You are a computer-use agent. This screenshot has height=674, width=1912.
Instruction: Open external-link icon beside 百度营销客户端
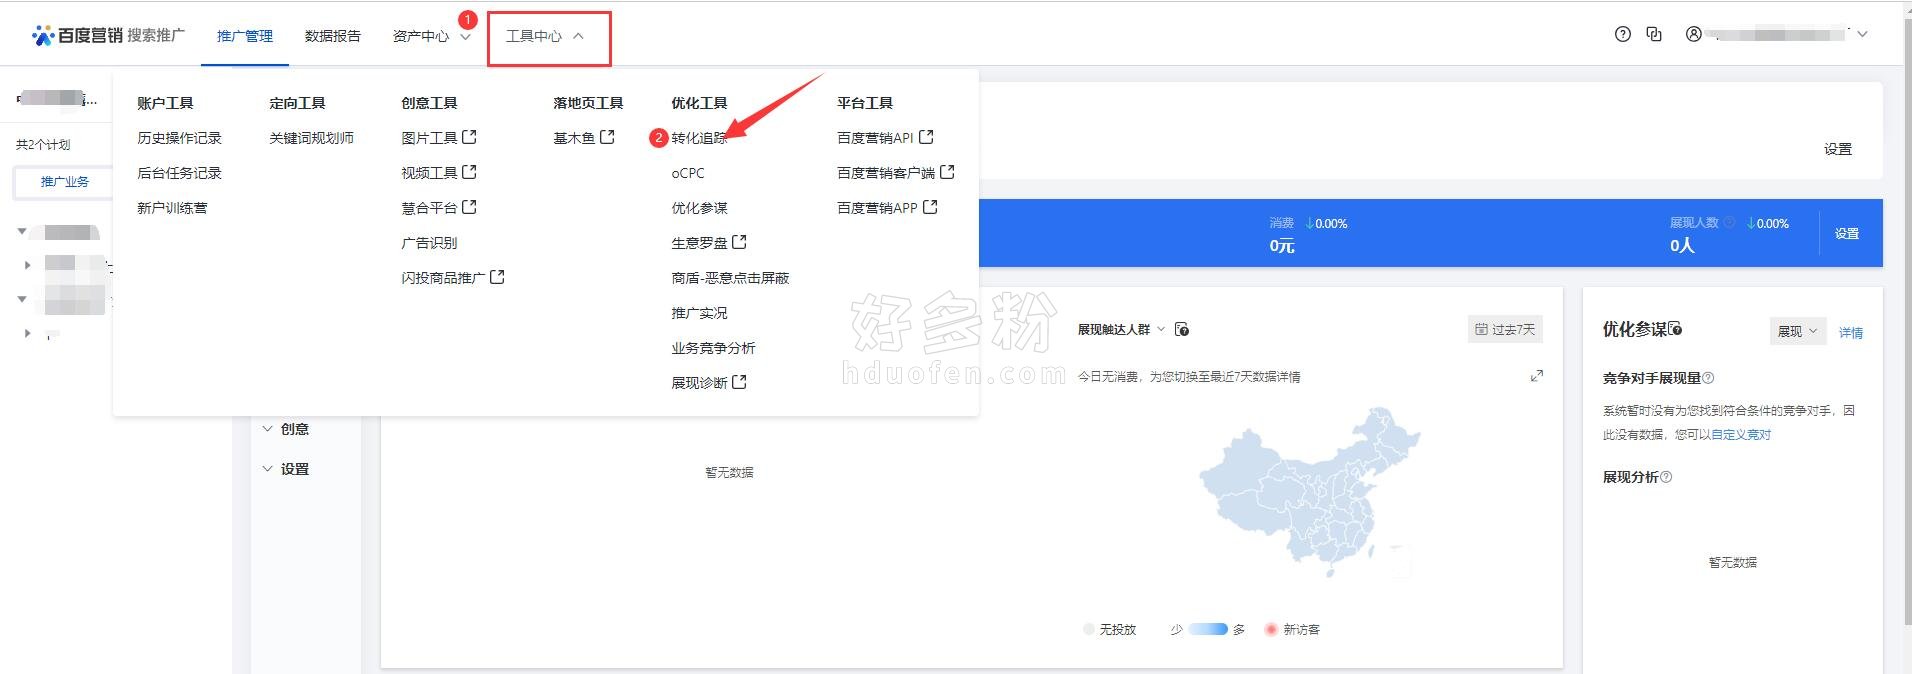pos(947,172)
